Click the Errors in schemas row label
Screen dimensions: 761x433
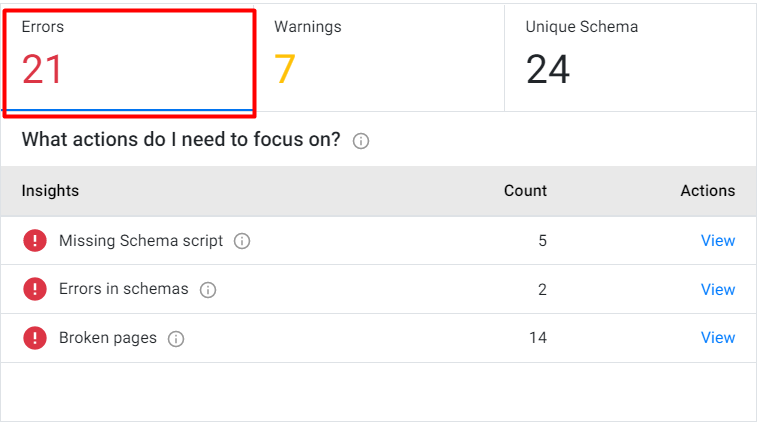[x=124, y=289]
